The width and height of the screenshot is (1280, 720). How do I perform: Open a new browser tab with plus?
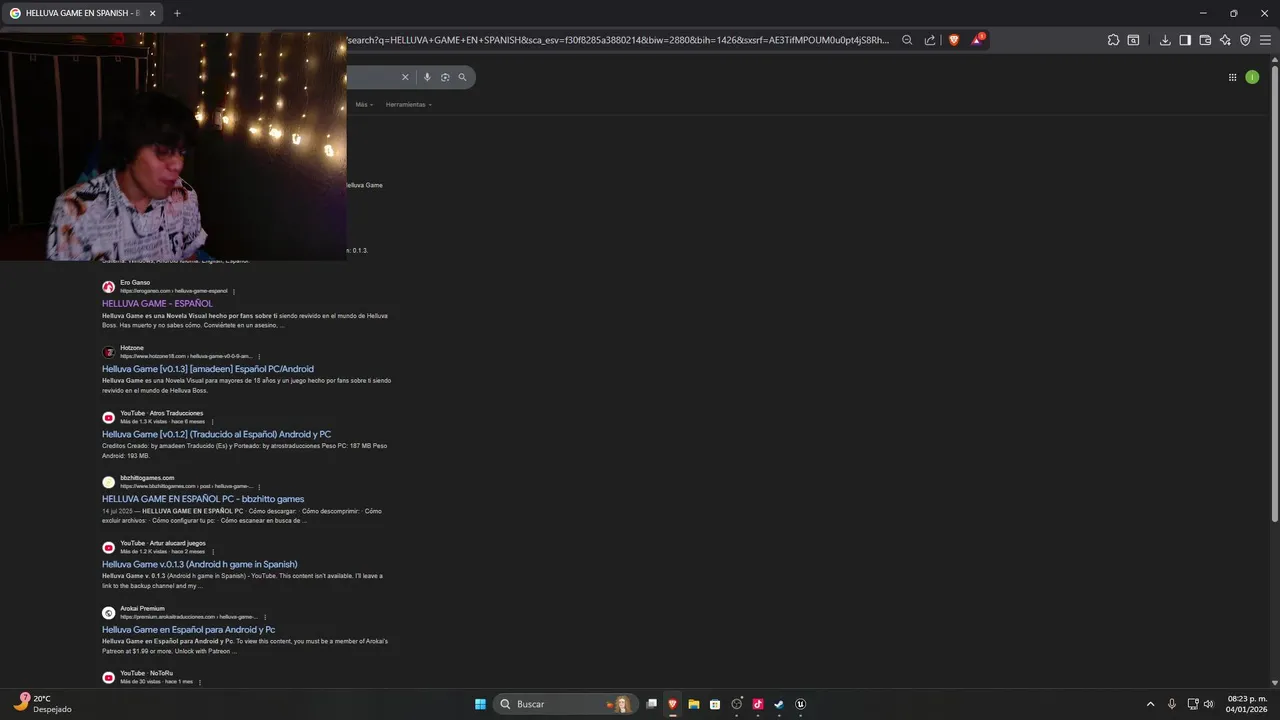tap(177, 13)
